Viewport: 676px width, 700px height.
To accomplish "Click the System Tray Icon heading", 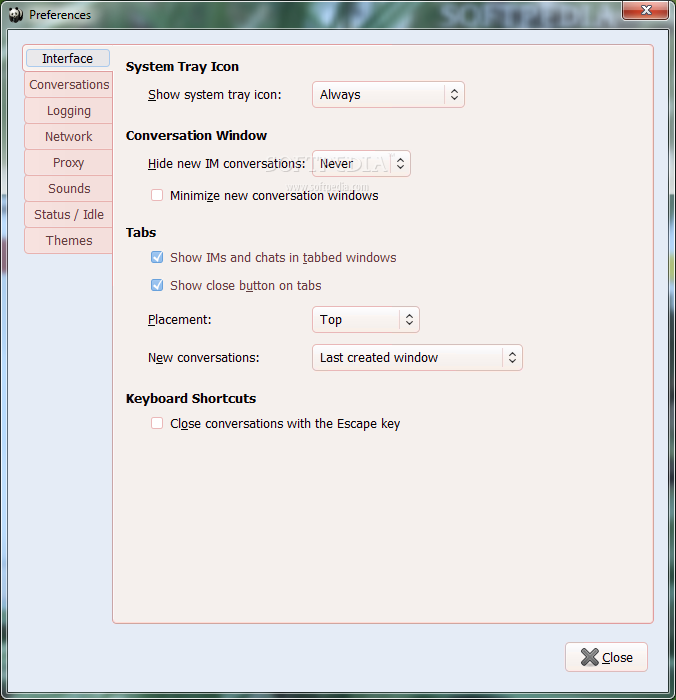I will [182, 67].
